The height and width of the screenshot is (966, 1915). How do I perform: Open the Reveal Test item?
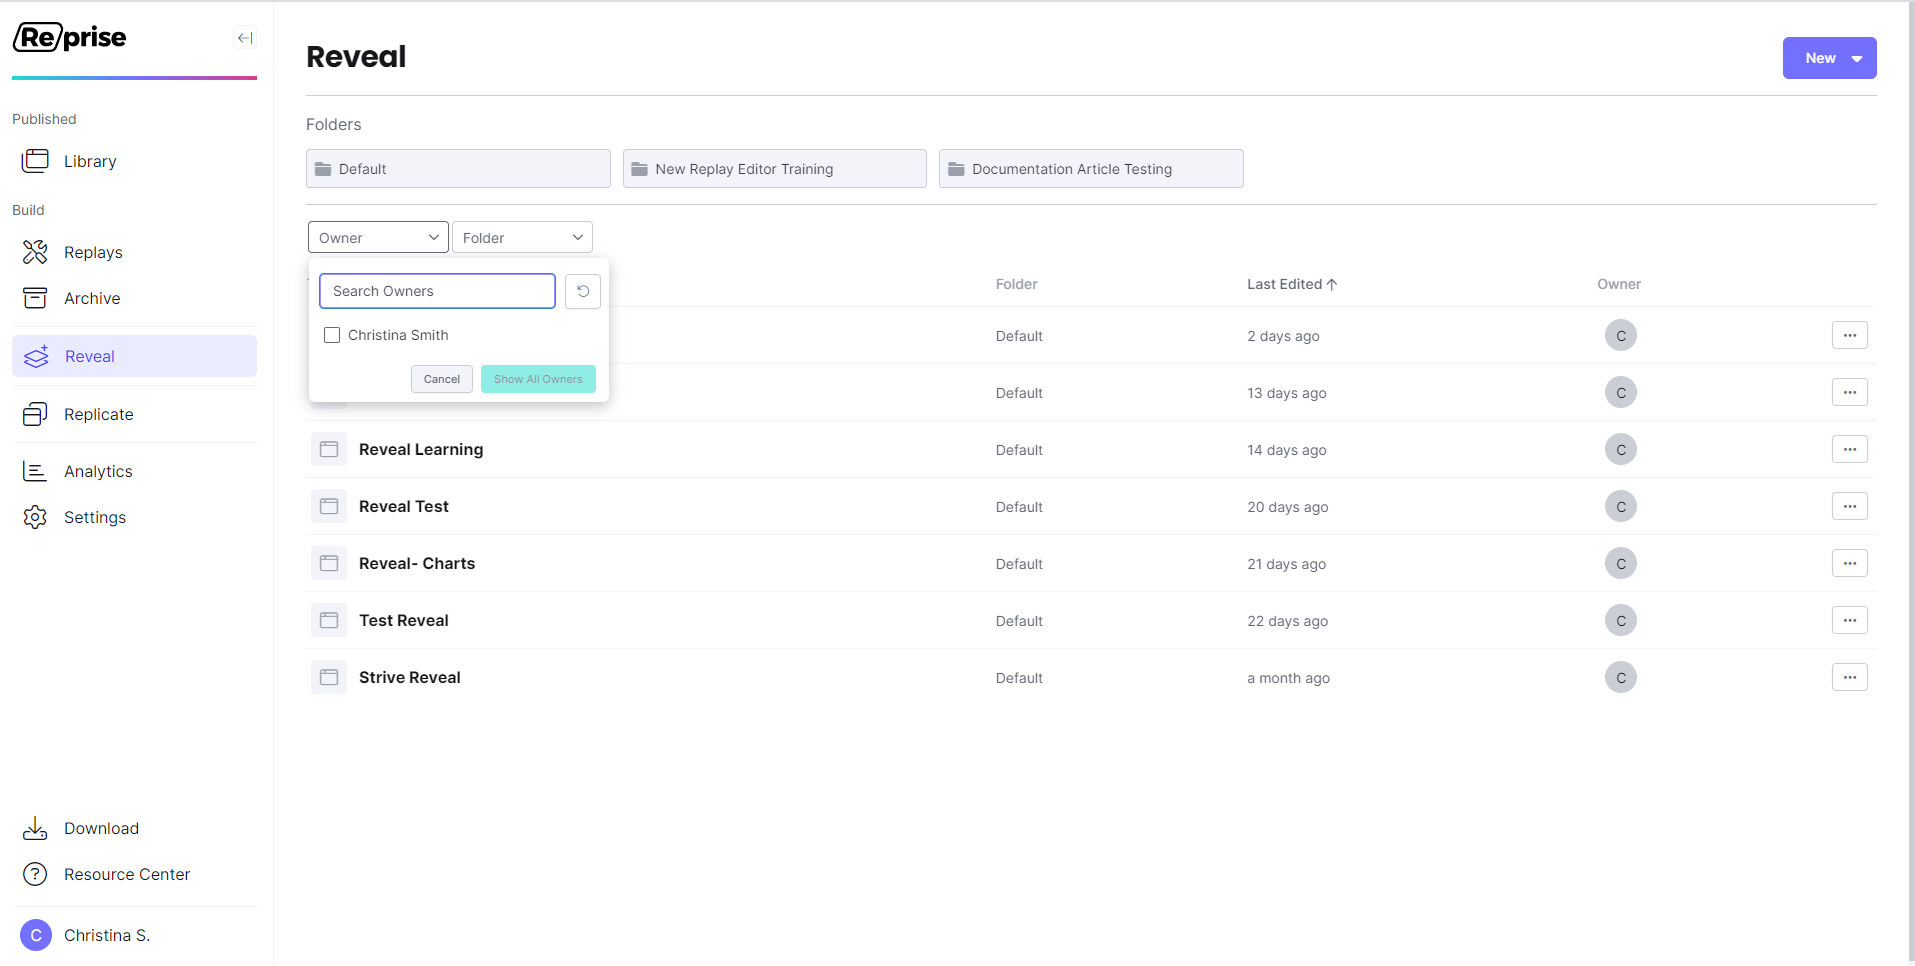point(404,506)
